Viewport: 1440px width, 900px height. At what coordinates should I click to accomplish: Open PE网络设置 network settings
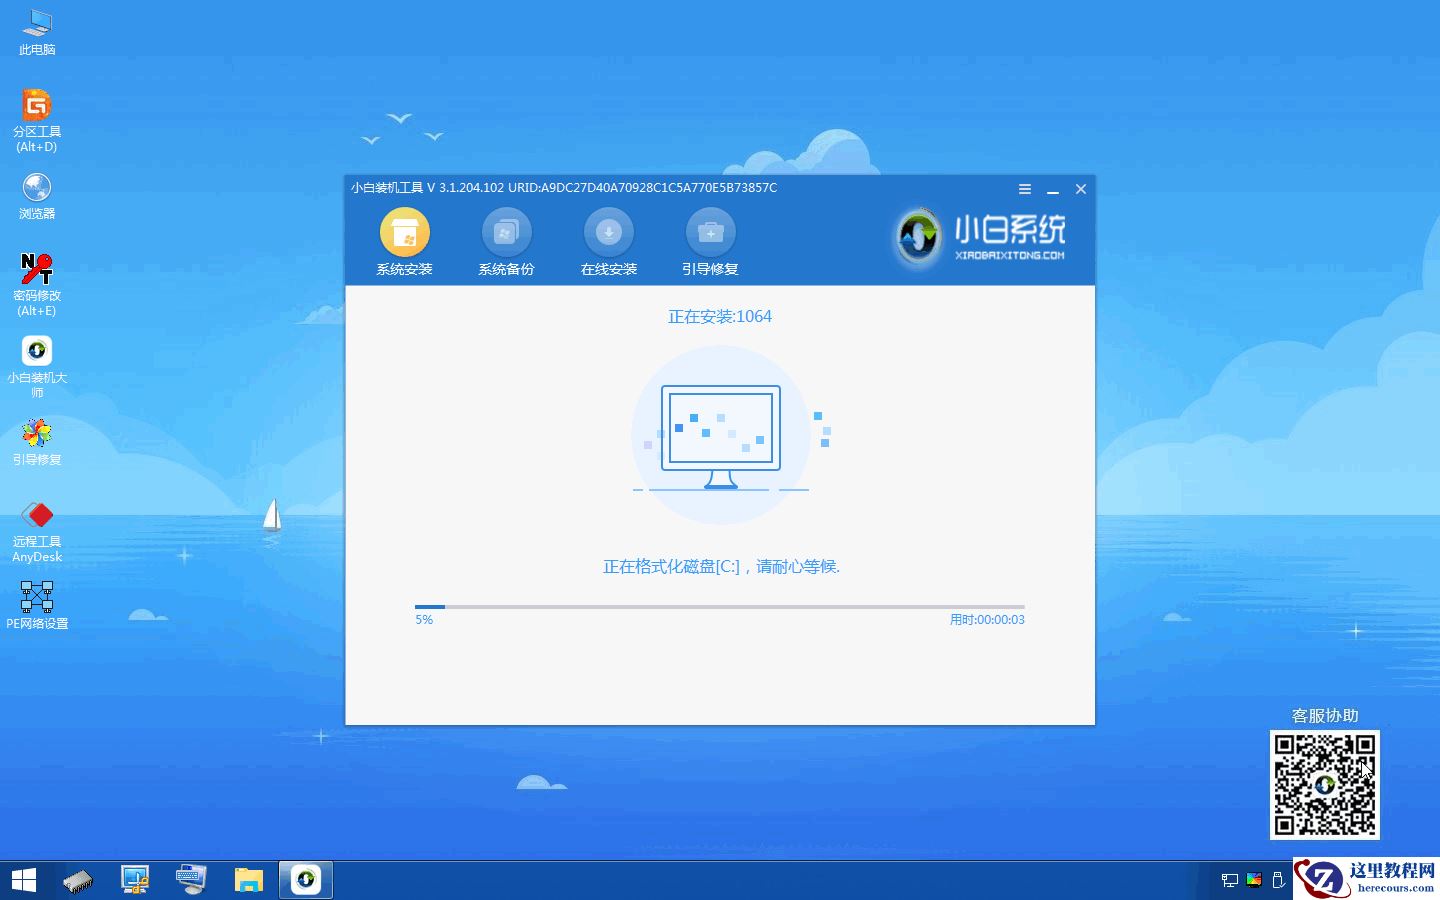tap(36, 598)
